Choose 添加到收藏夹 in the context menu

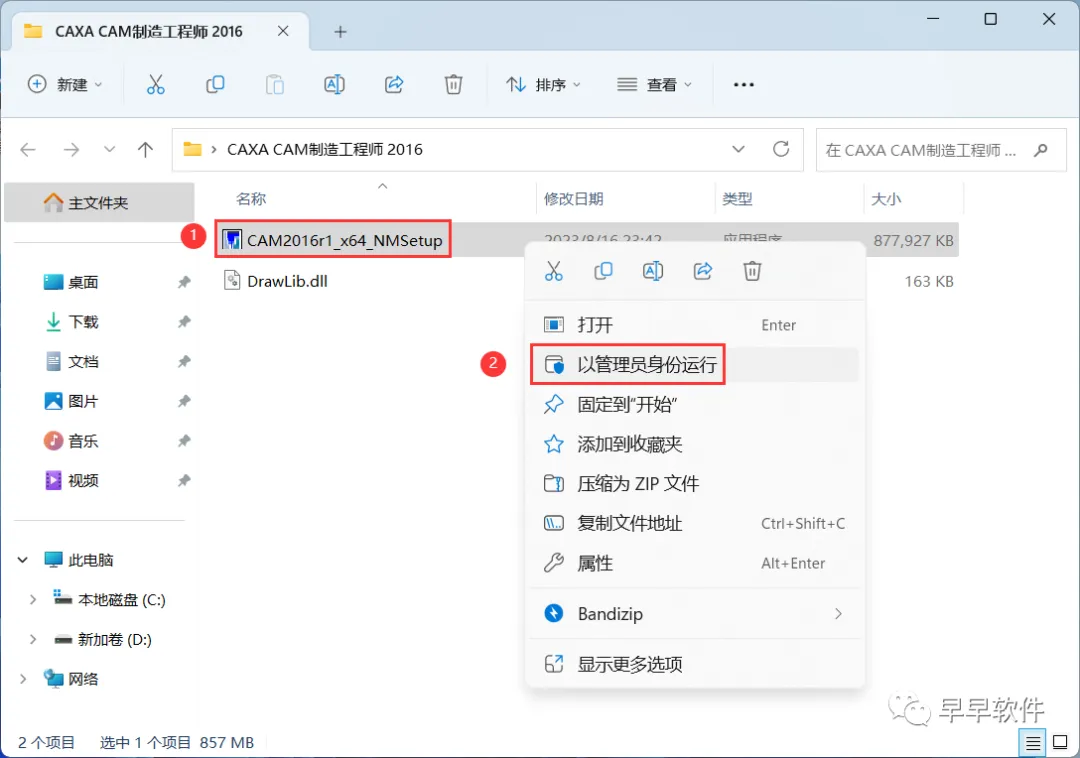695,444
